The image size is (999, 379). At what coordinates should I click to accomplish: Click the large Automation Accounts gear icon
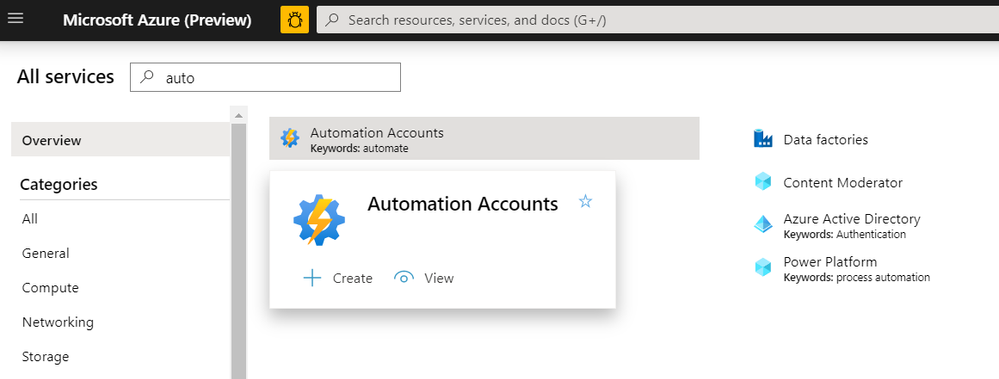click(319, 220)
